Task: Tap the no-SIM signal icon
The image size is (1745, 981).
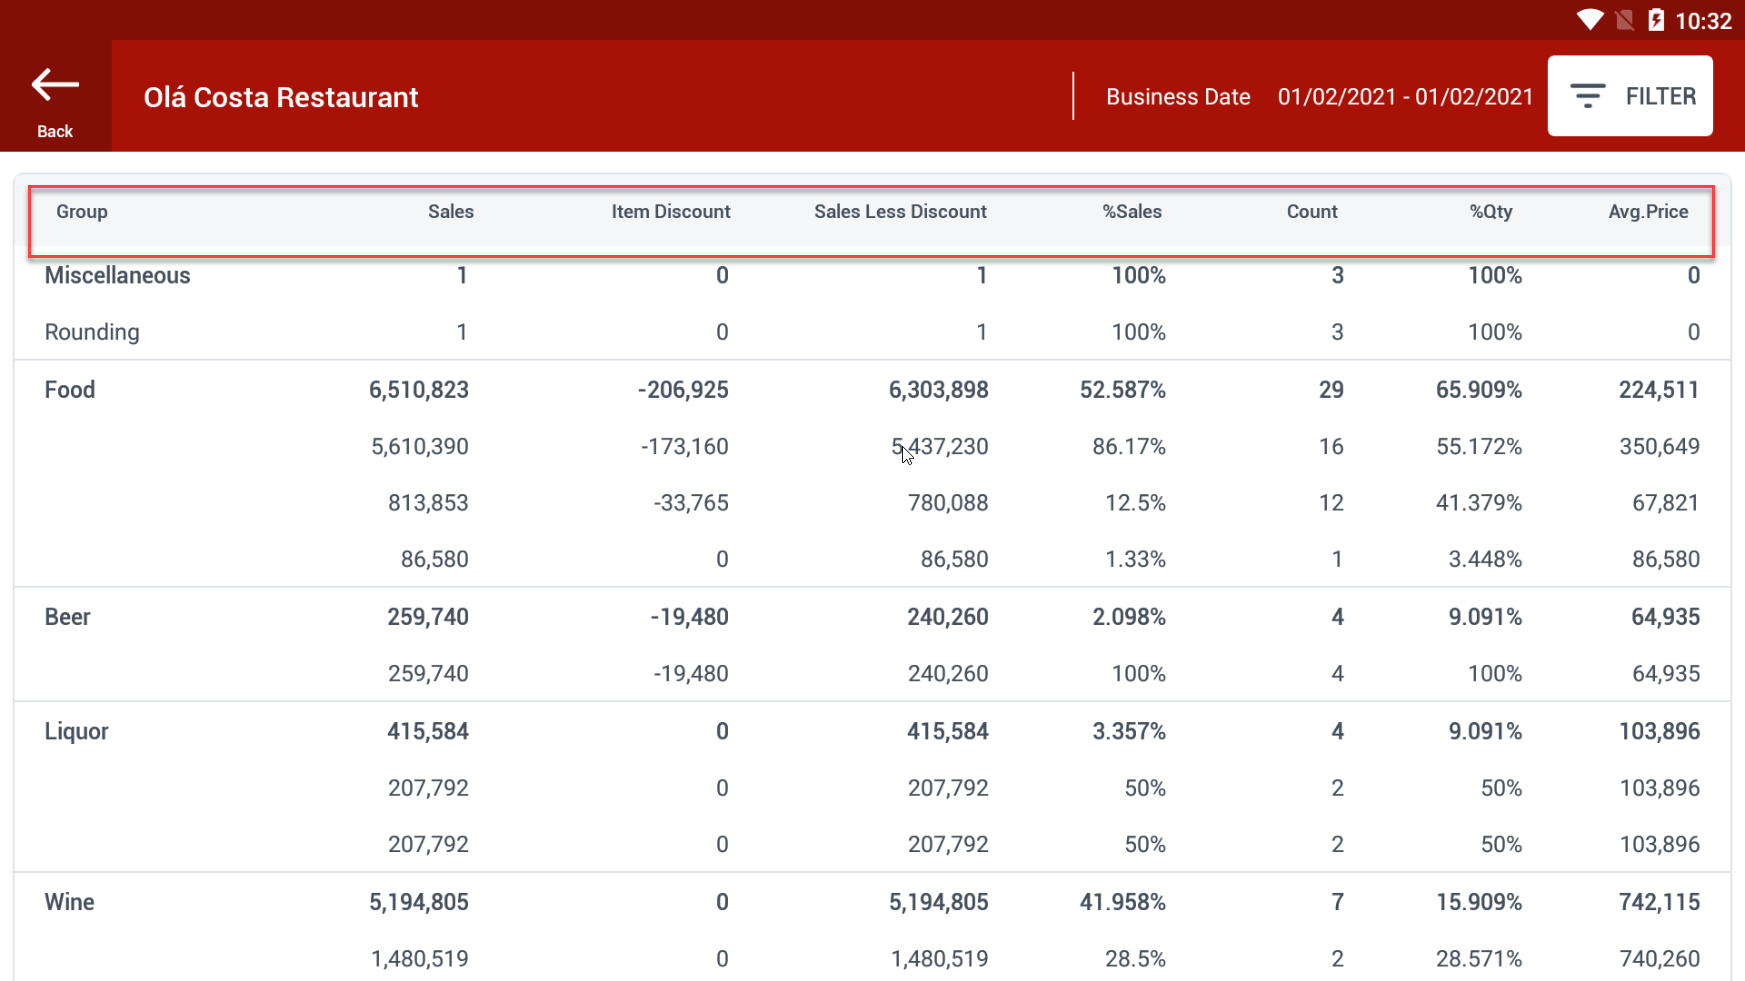Action: click(x=1624, y=20)
